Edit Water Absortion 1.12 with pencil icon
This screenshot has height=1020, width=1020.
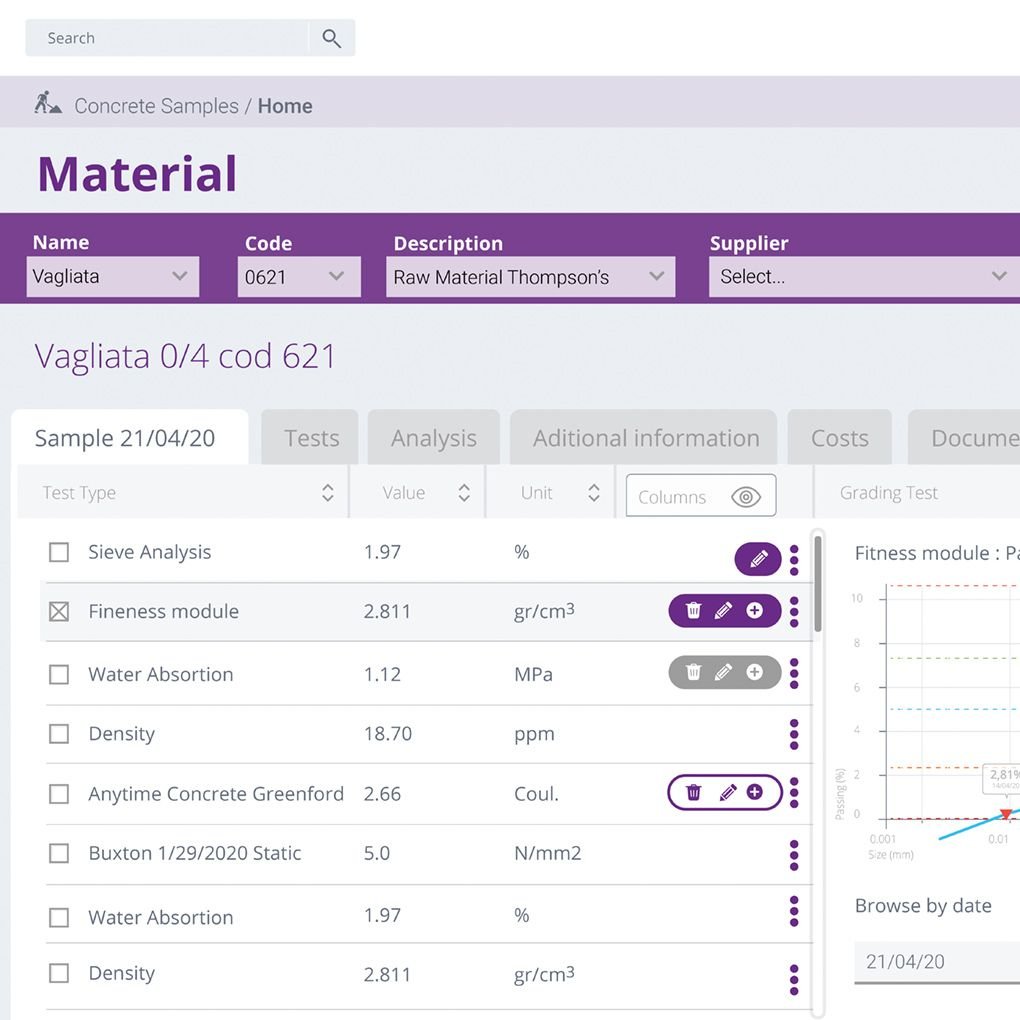coord(724,673)
